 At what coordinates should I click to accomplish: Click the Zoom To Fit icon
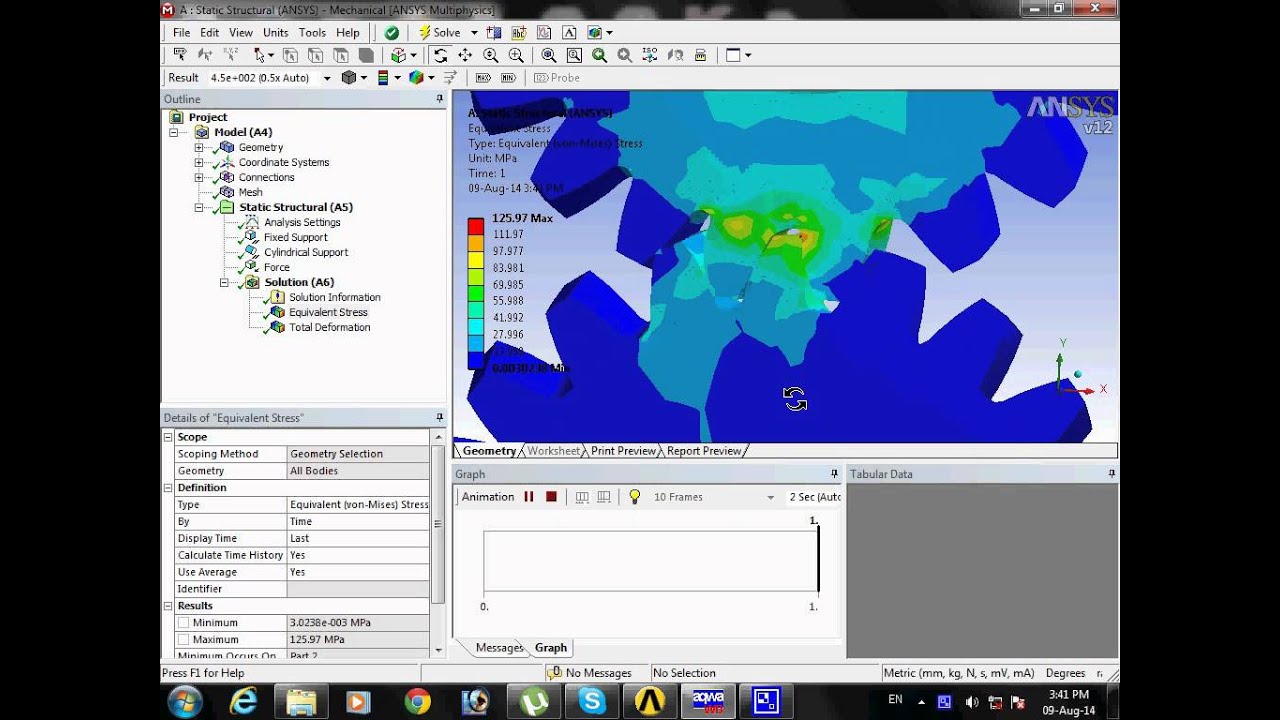pos(549,55)
